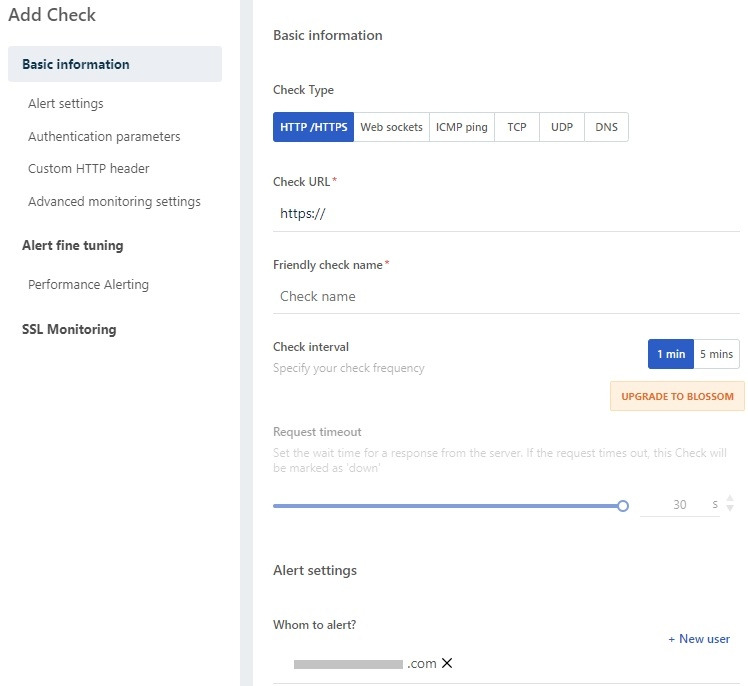Image resolution: width=748 pixels, height=686 pixels.
Task: Set check interval to 5 mins
Action: pos(716,354)
